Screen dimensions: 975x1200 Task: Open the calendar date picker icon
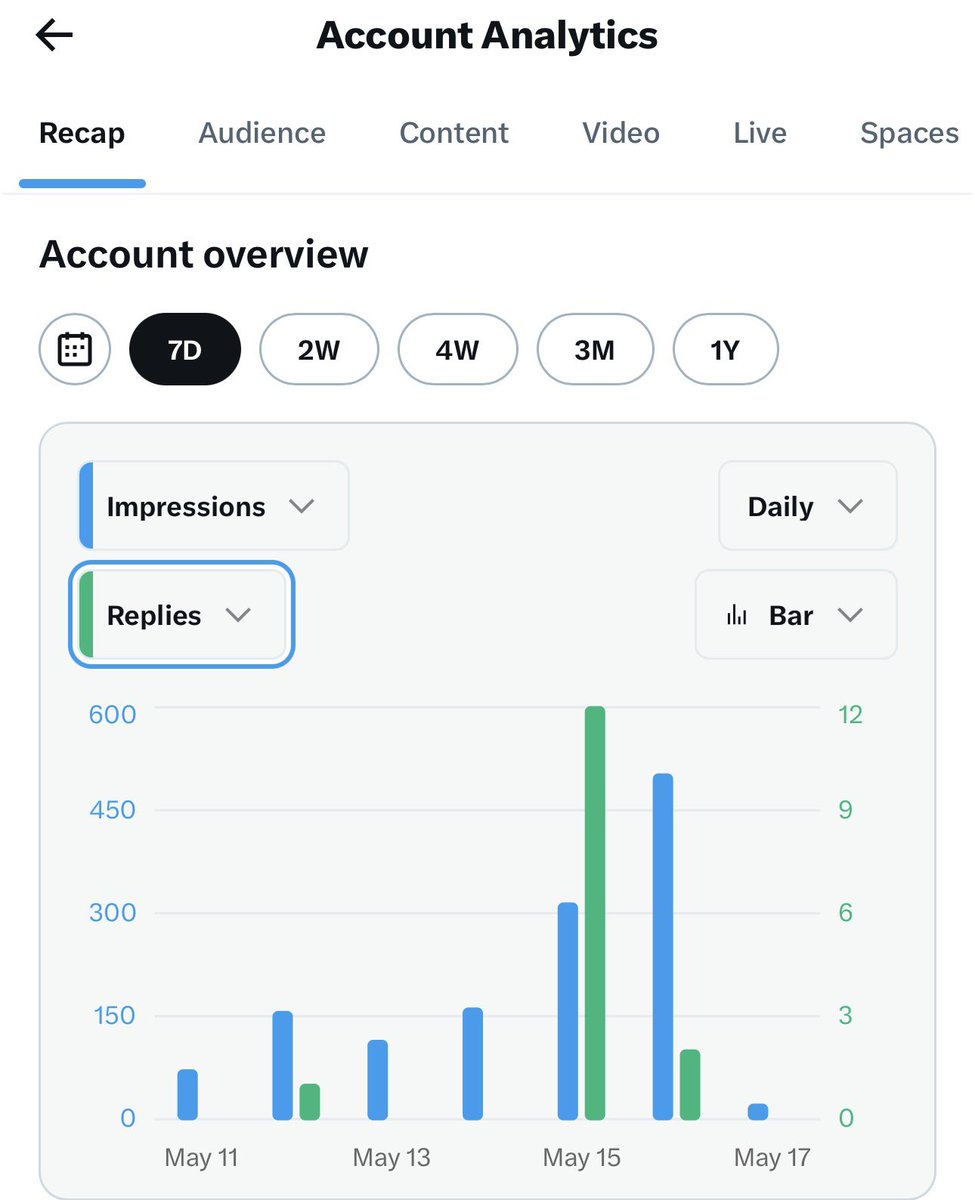tap(75, 350)
